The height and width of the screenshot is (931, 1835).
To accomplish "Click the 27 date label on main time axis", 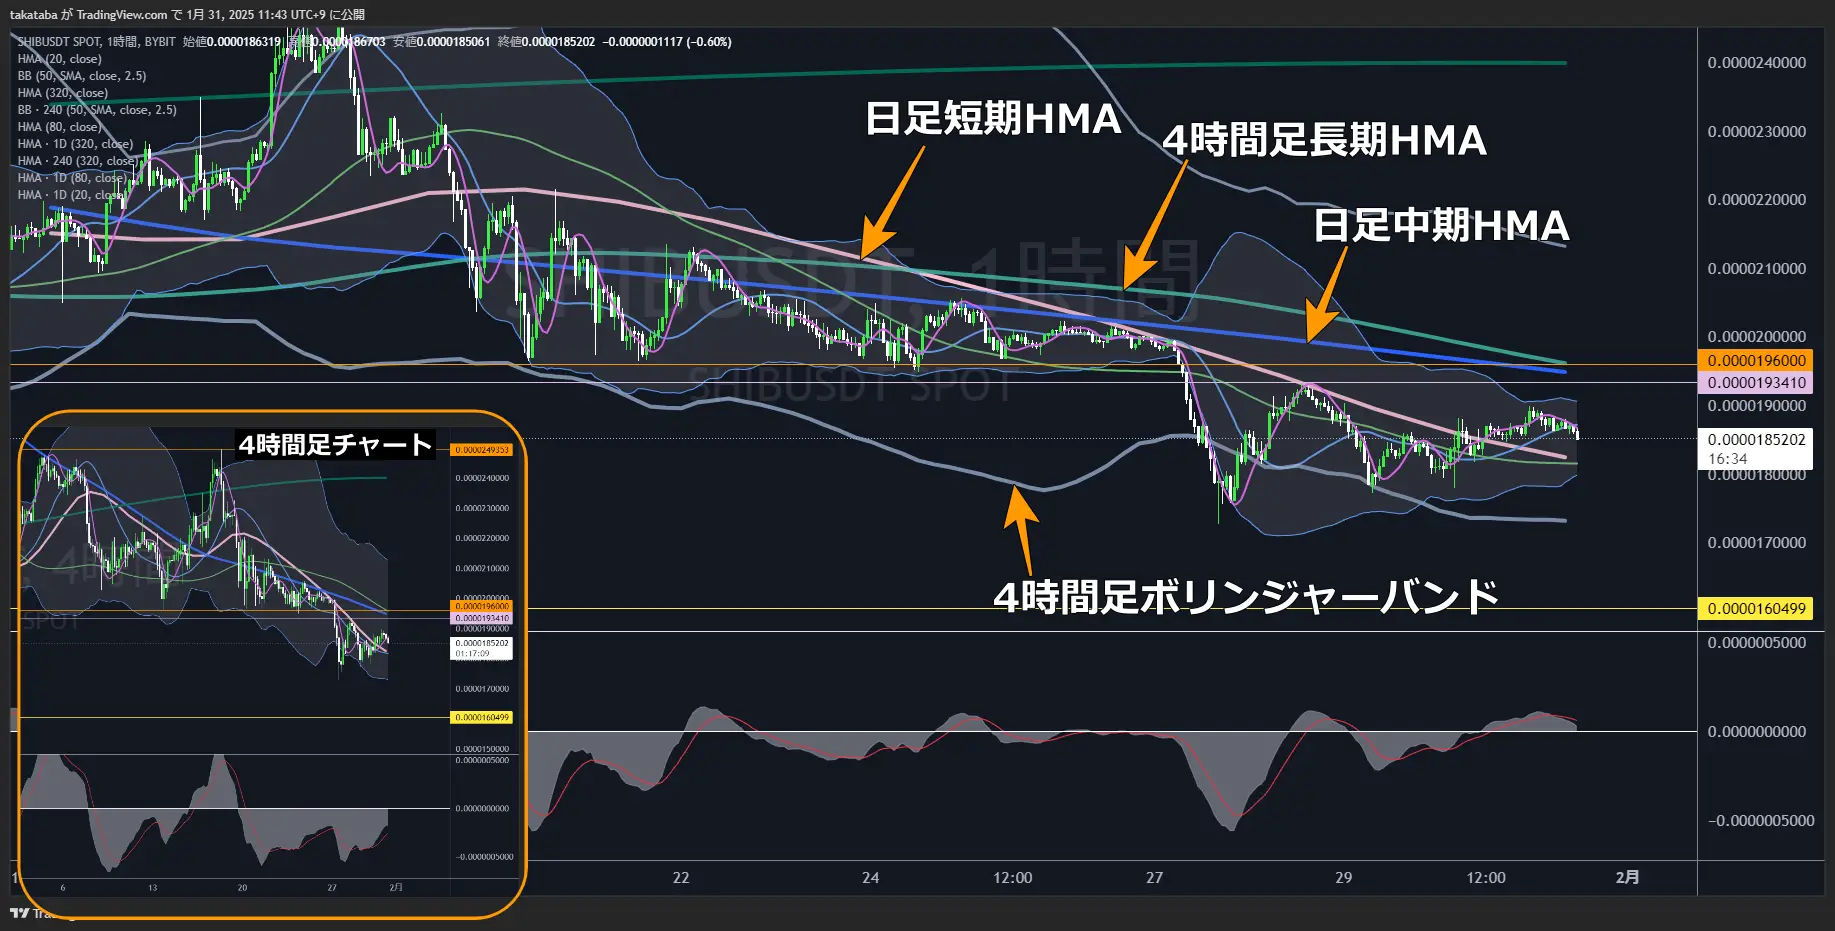I will coord(1154,878).
